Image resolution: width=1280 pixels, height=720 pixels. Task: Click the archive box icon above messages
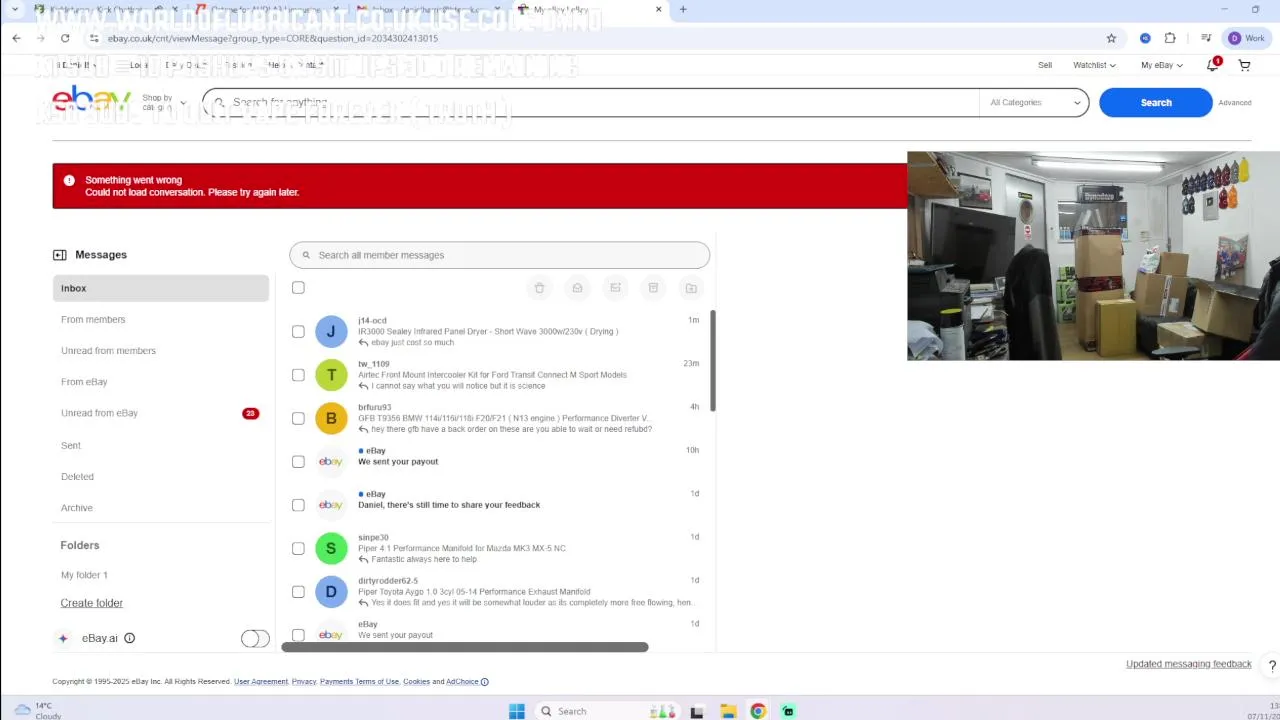653,288
